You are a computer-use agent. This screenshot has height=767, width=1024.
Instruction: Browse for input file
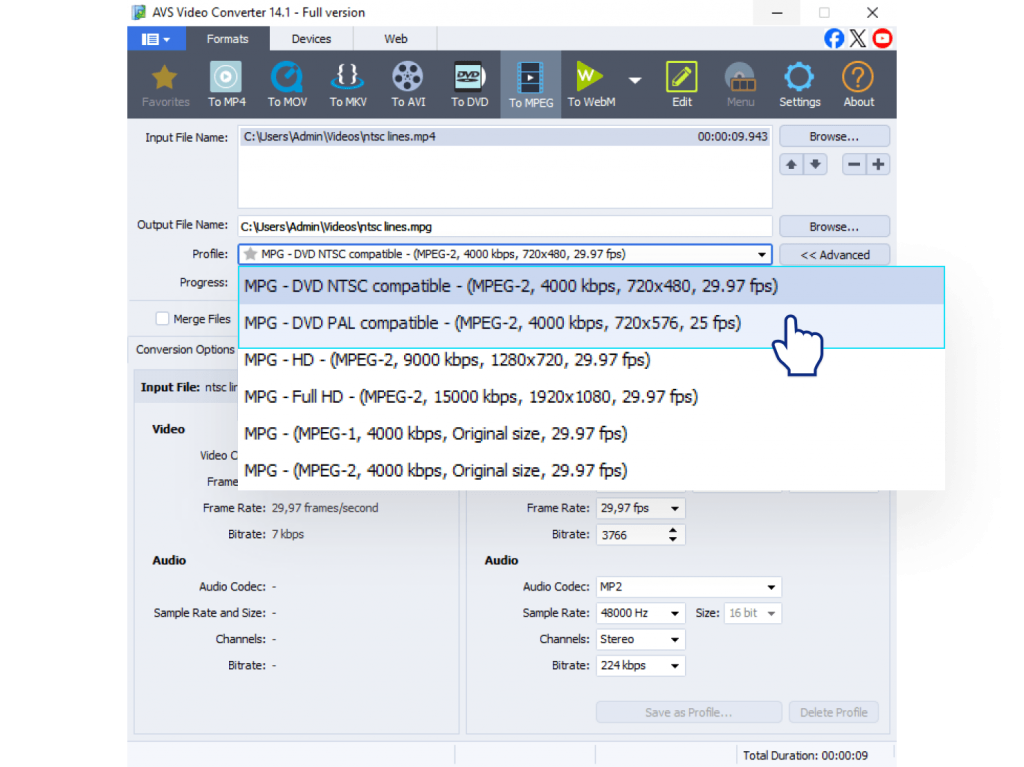834,137
